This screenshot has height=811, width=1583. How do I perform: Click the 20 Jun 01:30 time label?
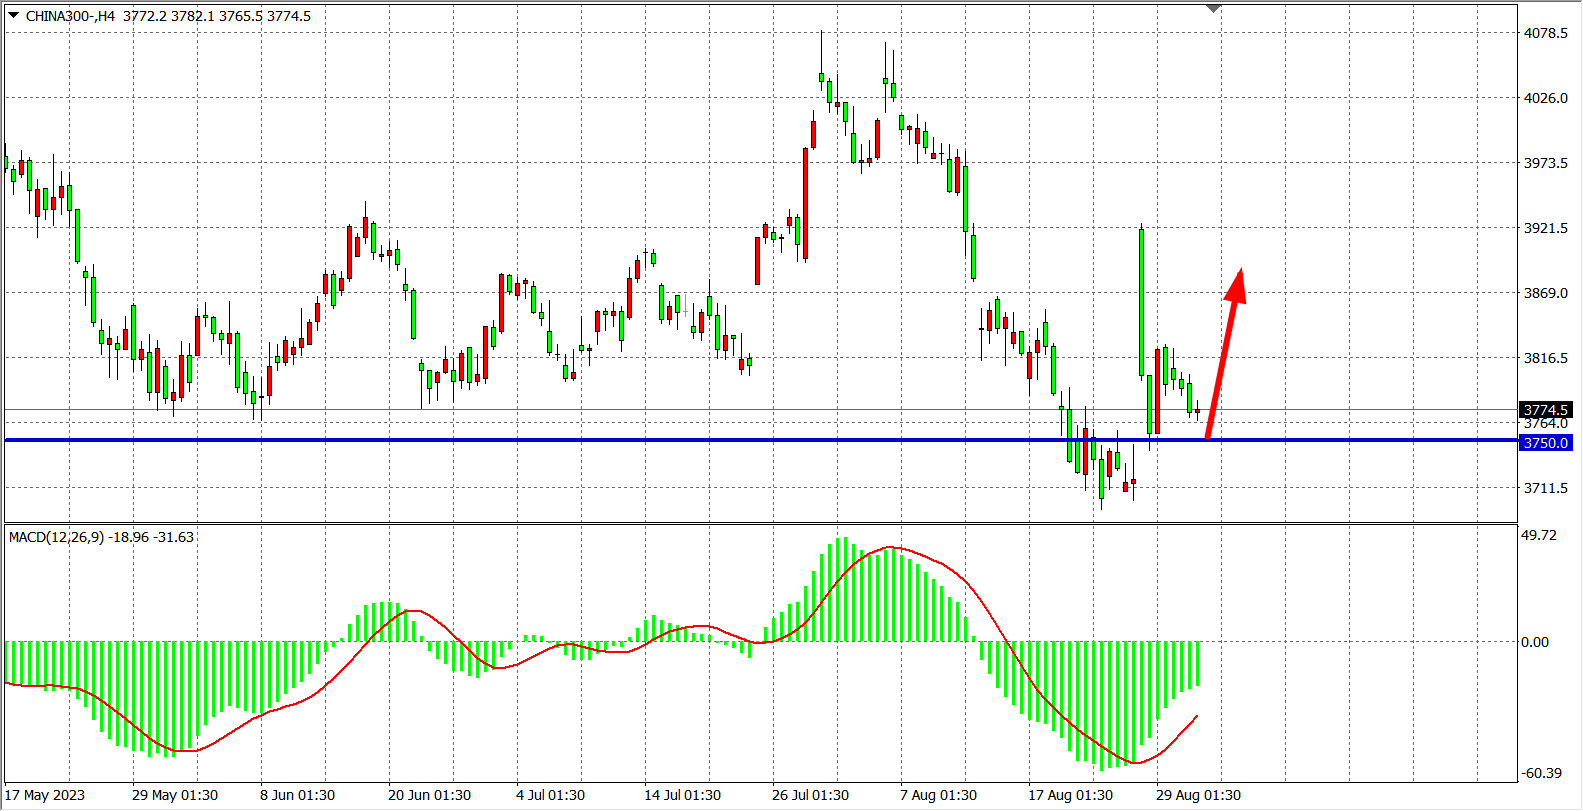429,795
